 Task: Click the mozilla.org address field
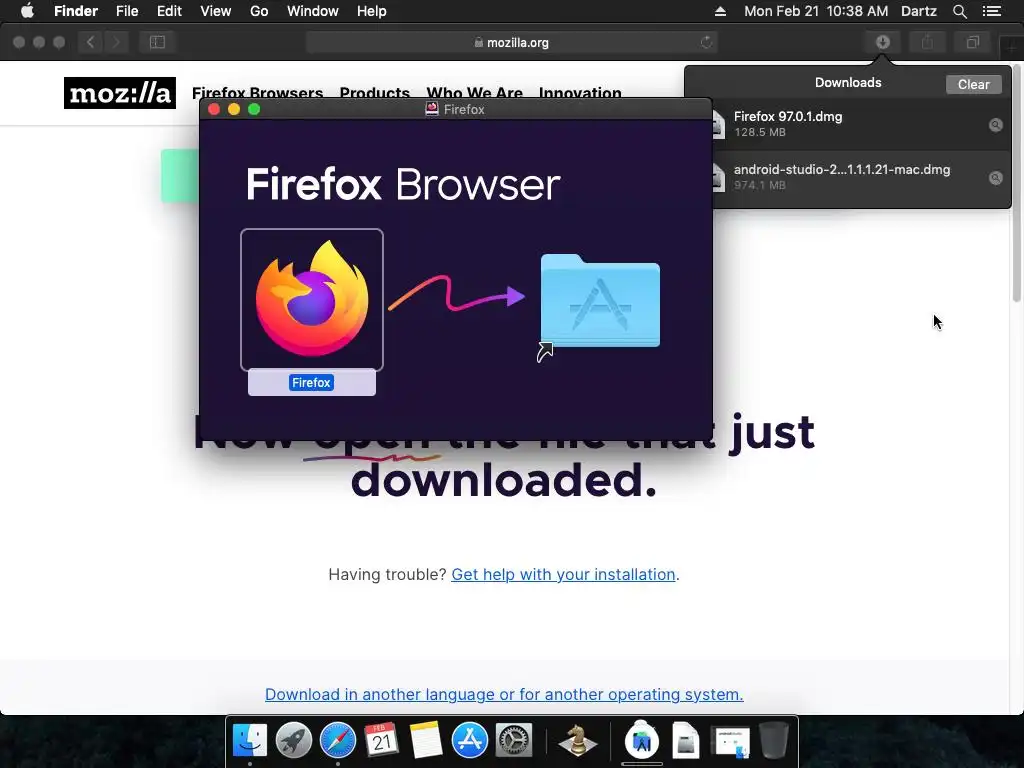pos(511,42)
